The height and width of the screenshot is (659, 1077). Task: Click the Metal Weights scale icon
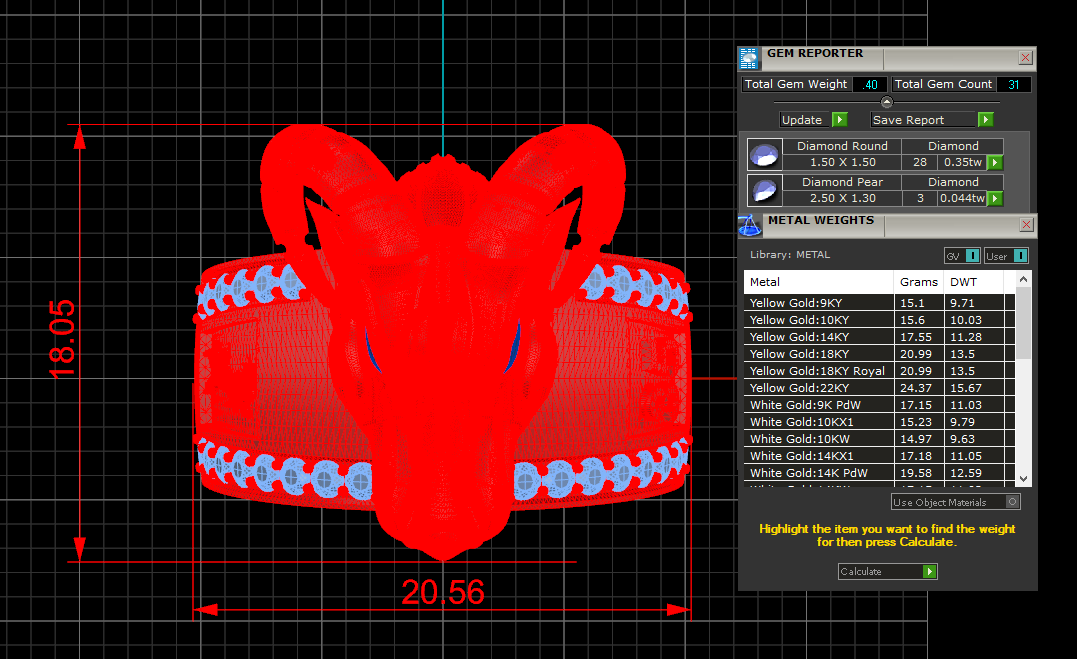(750, 224)
